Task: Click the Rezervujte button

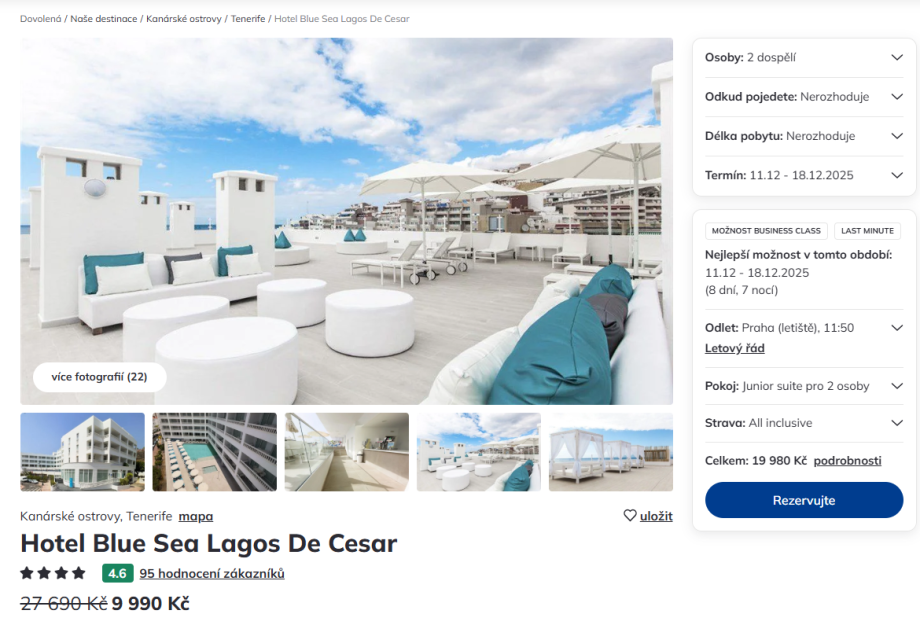Action: 804,500
